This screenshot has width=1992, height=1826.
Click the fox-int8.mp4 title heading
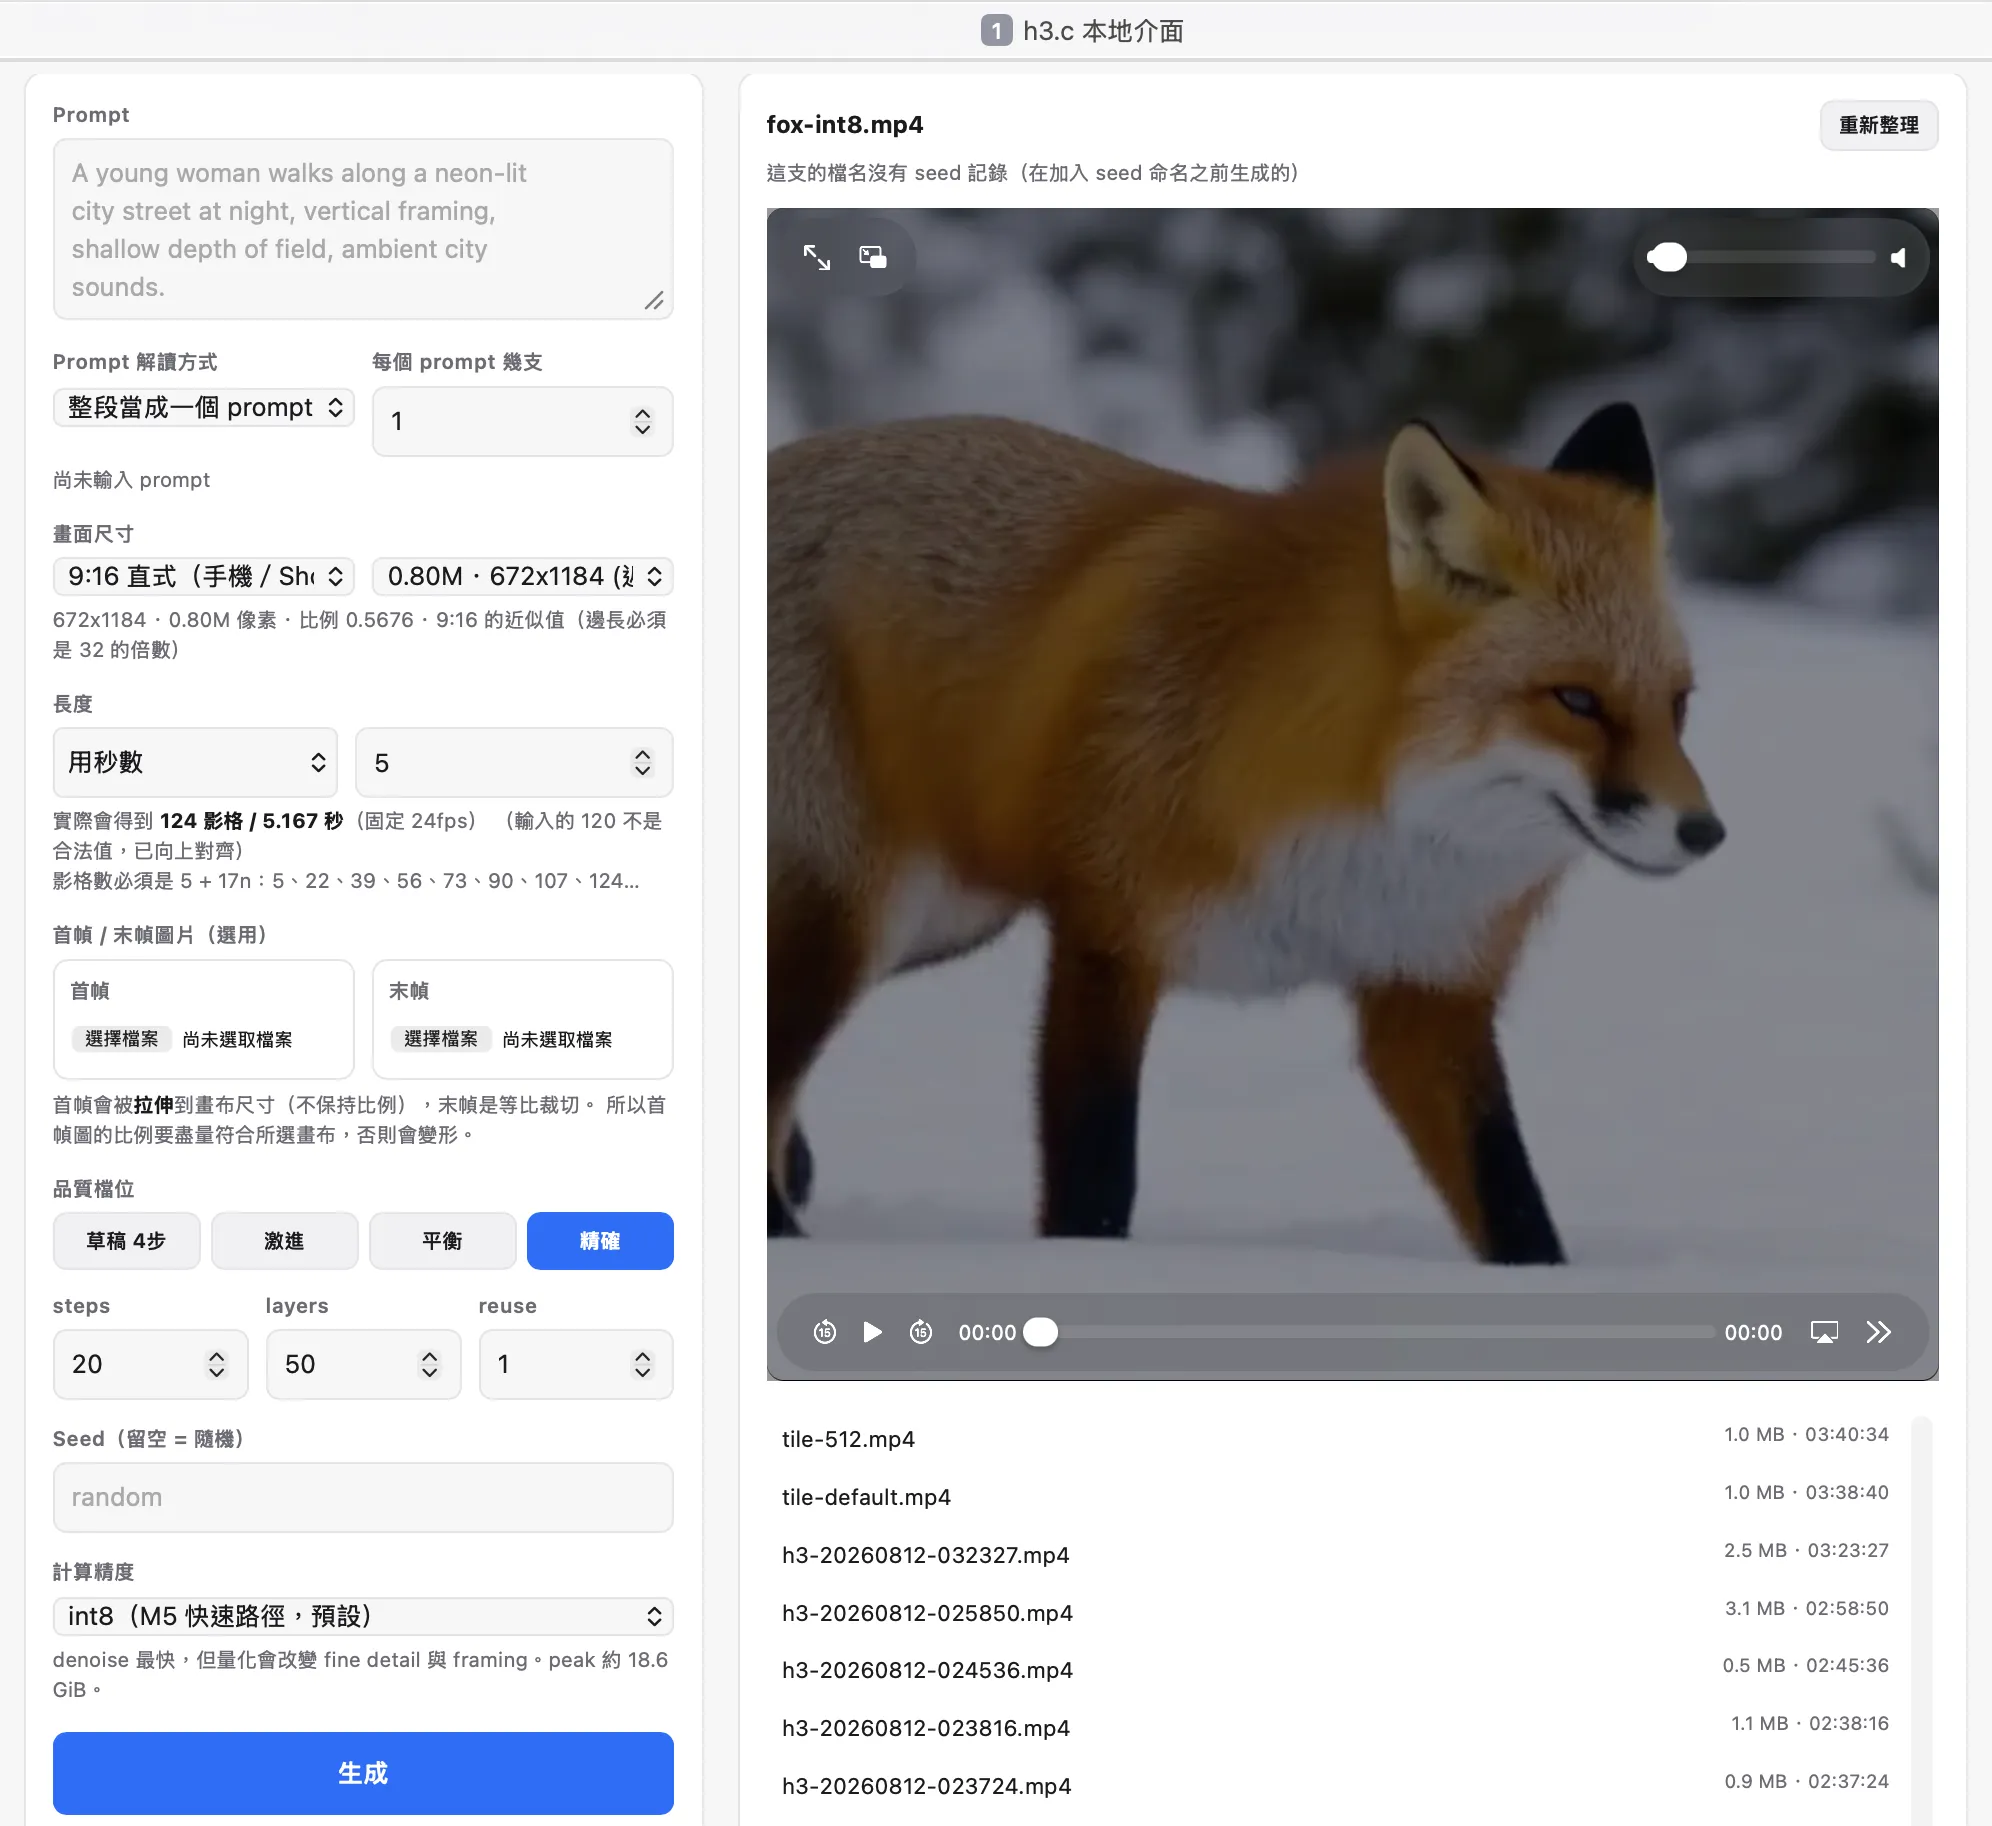(845, 125)
